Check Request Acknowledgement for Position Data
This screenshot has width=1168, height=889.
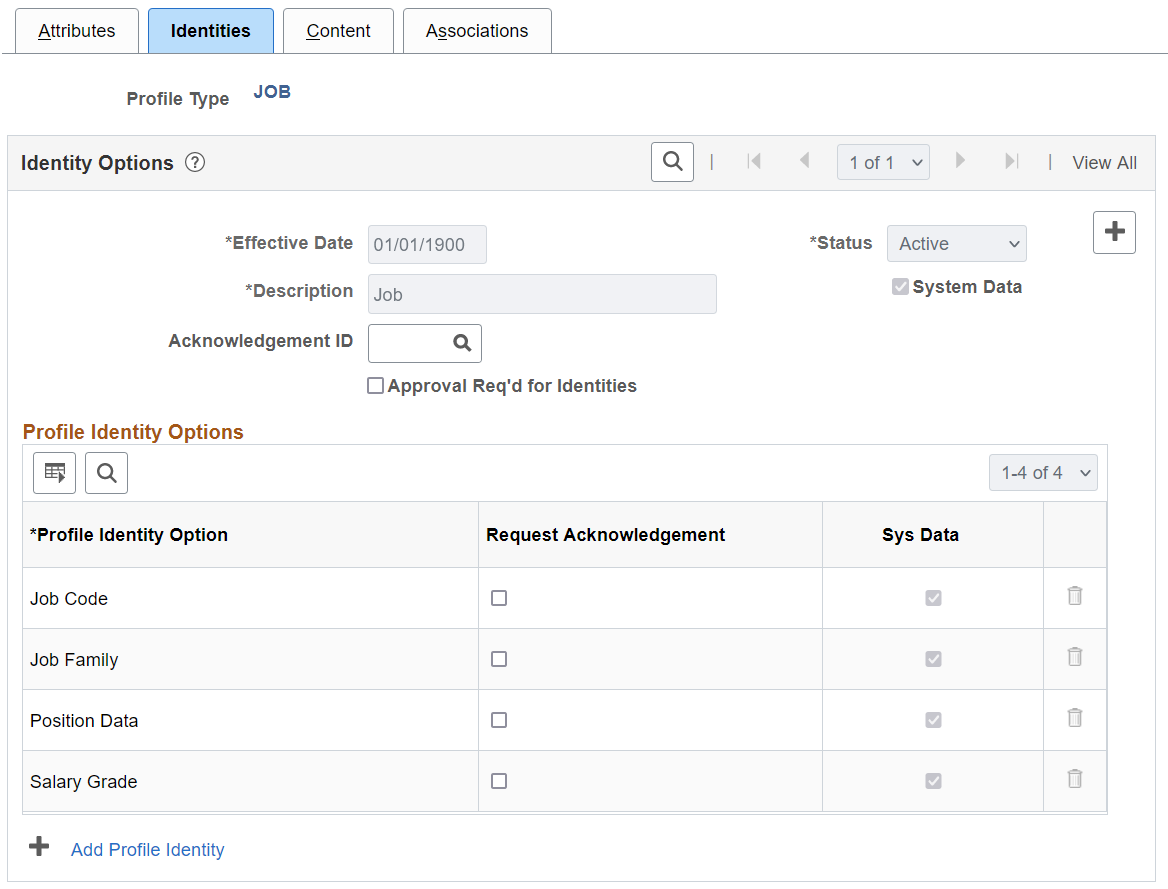tap(499, 720)
